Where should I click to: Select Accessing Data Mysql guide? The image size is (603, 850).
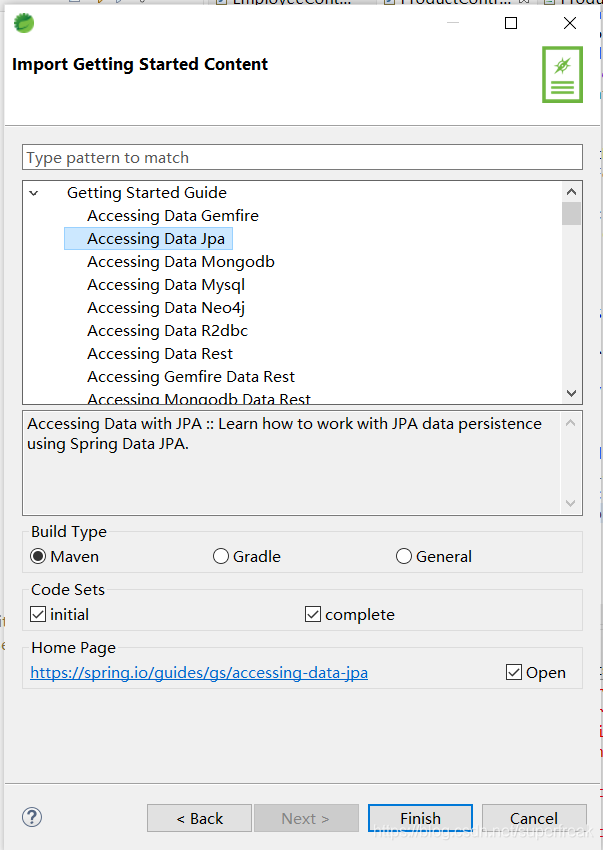[166, 285]
